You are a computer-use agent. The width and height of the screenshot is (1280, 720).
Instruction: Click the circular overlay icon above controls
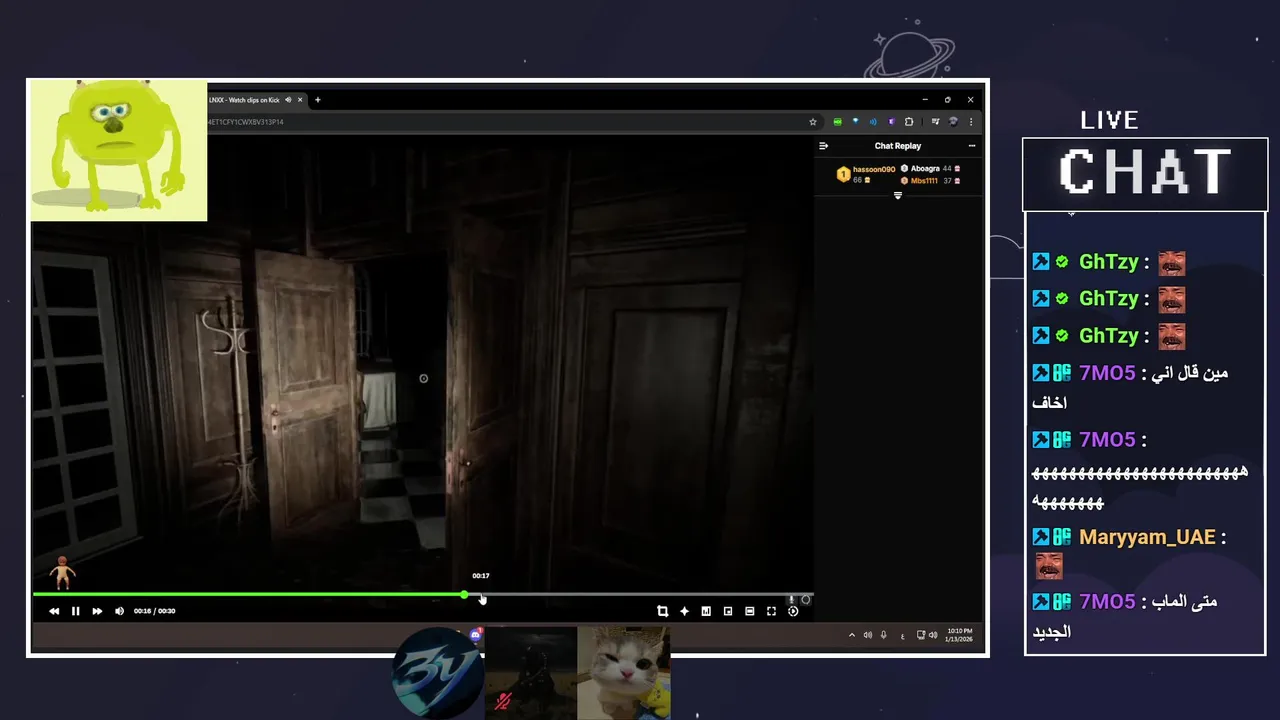coord(806,600)
